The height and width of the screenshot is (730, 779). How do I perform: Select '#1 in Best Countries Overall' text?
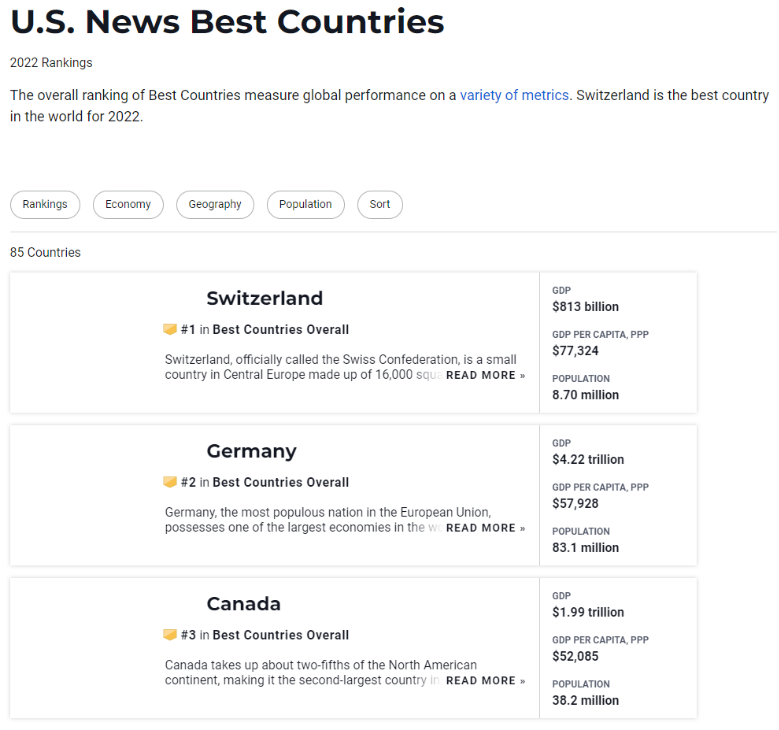point(265,329)
